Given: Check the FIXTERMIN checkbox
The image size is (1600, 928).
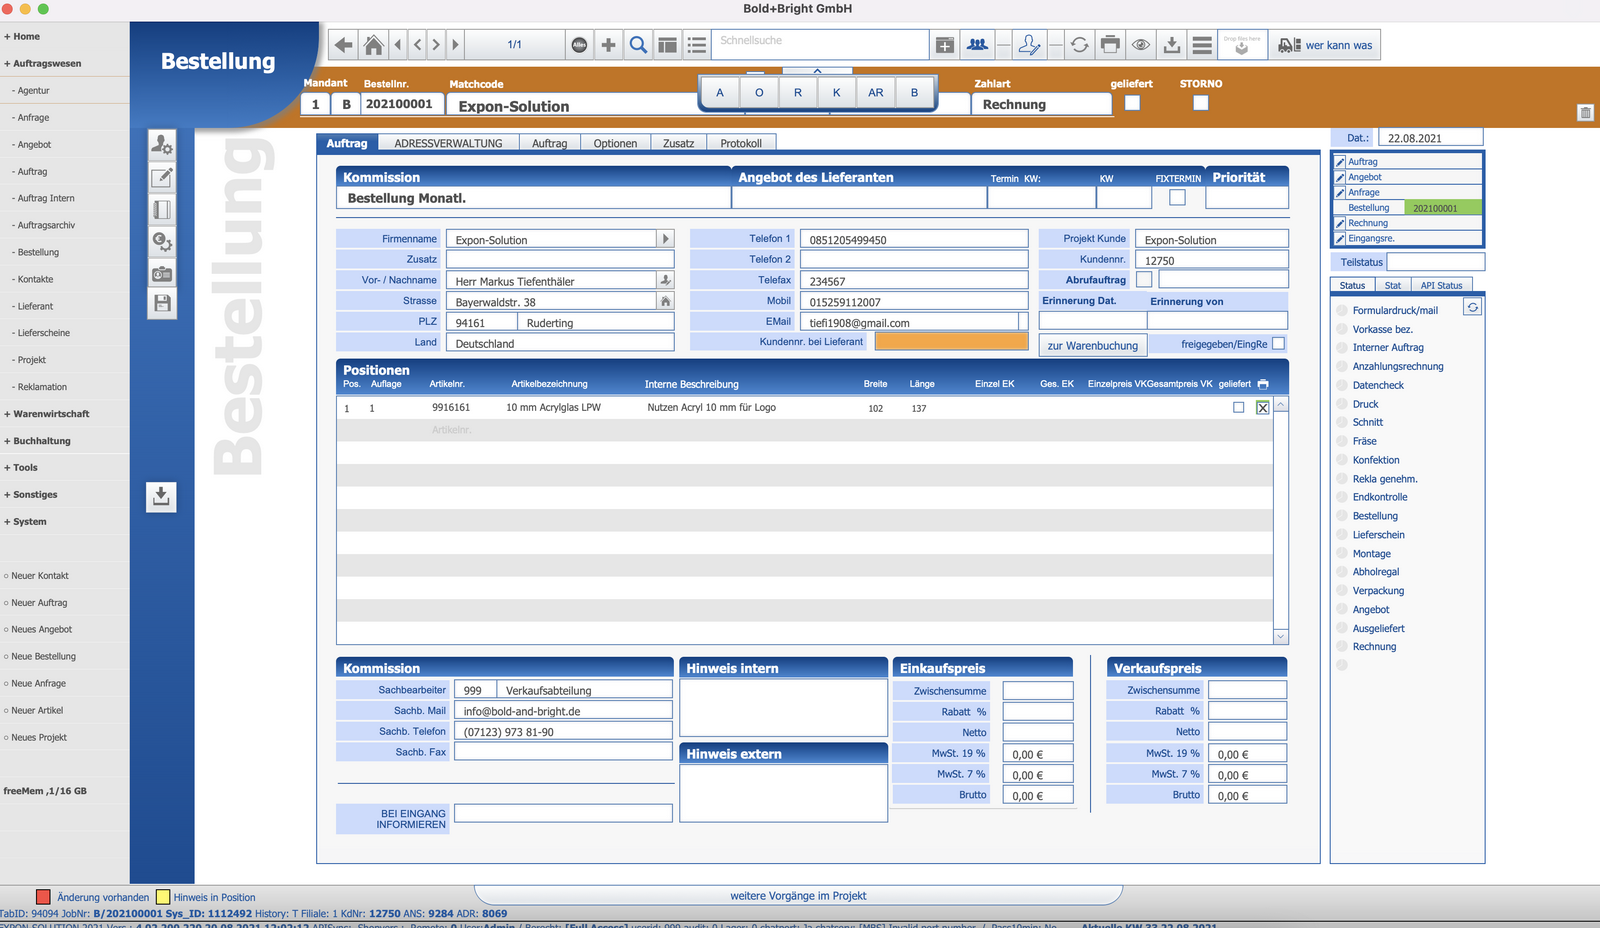Looking at the screenshot, I should coord(1177,198).
